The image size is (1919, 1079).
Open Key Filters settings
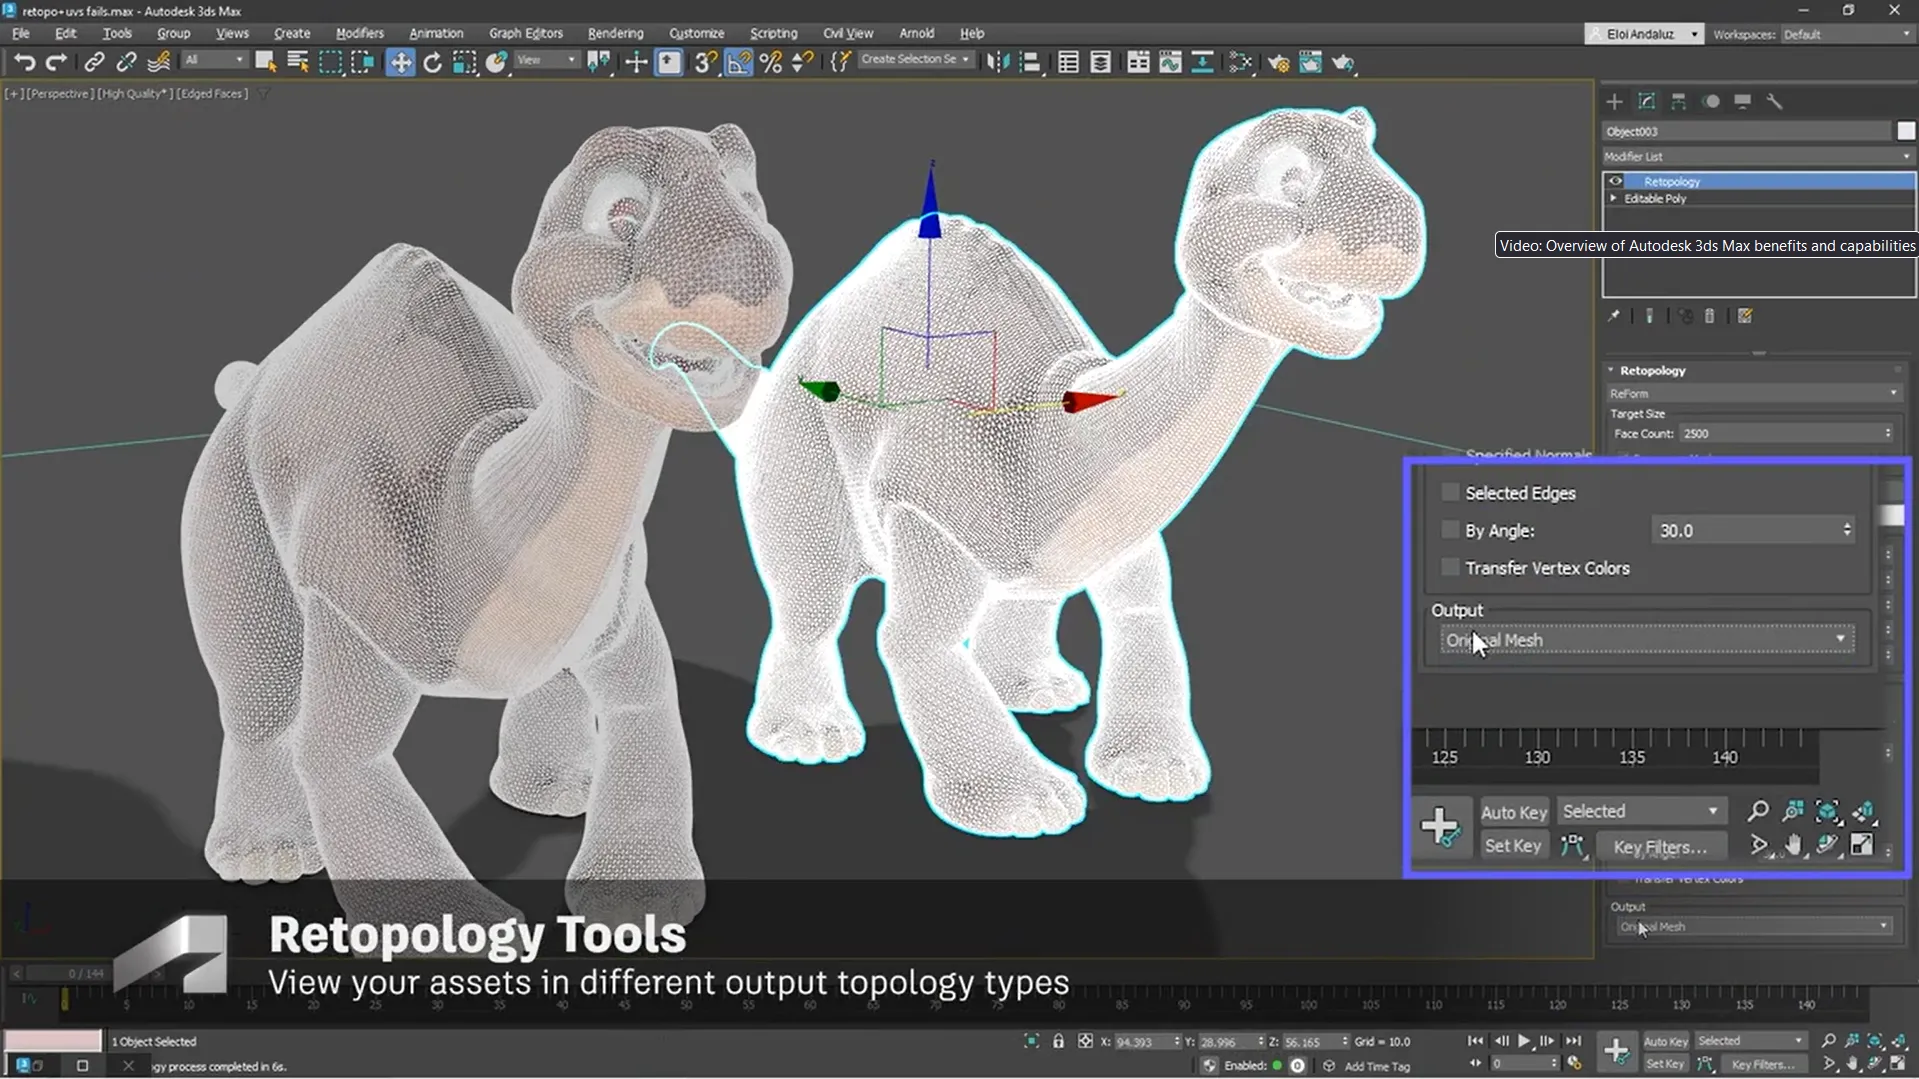point(1661,846)
